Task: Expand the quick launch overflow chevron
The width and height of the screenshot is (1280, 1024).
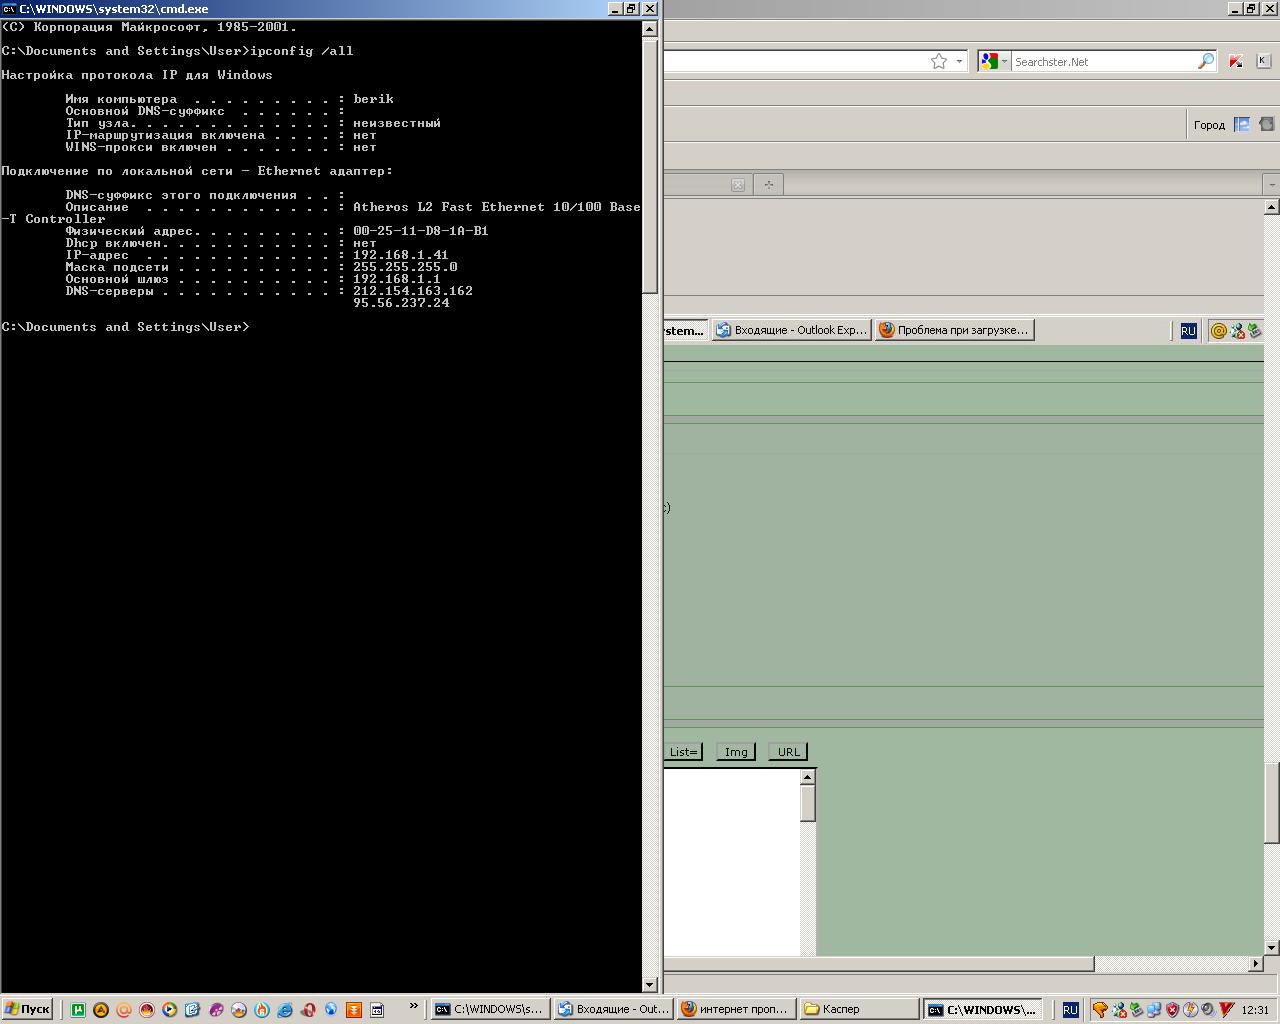Action: [413, 1006]
